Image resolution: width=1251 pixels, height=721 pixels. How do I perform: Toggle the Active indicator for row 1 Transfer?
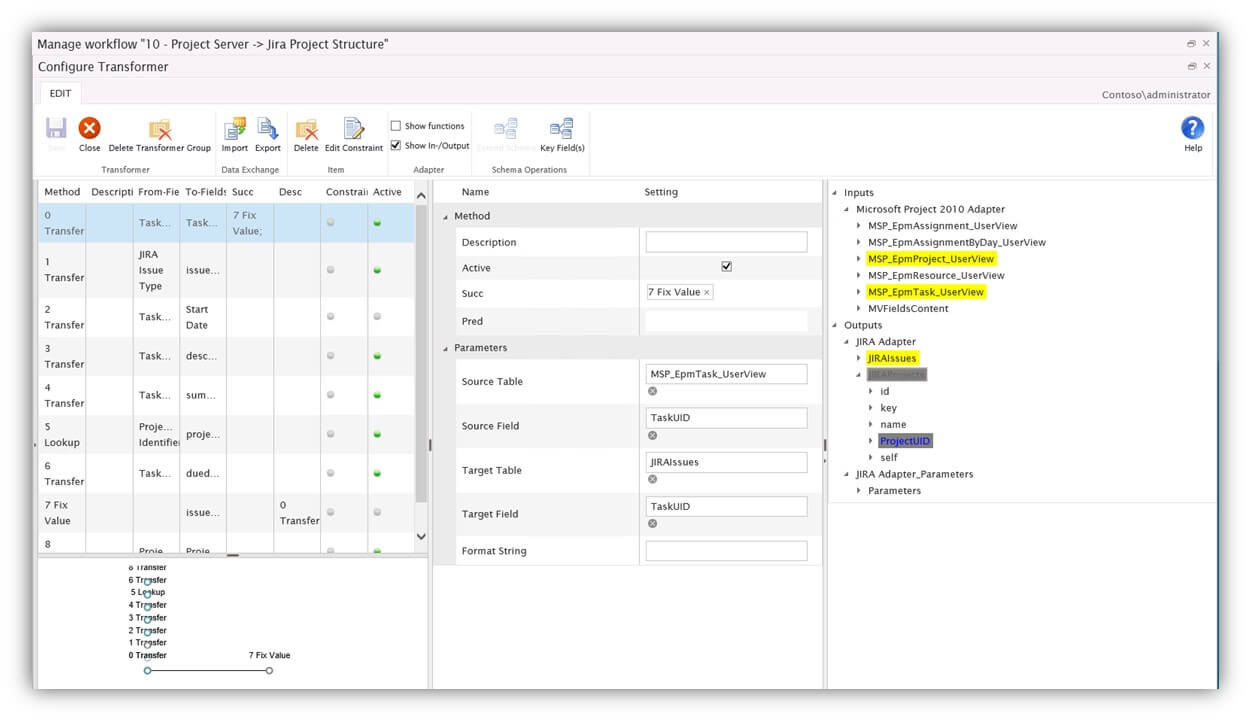(377, 270)
